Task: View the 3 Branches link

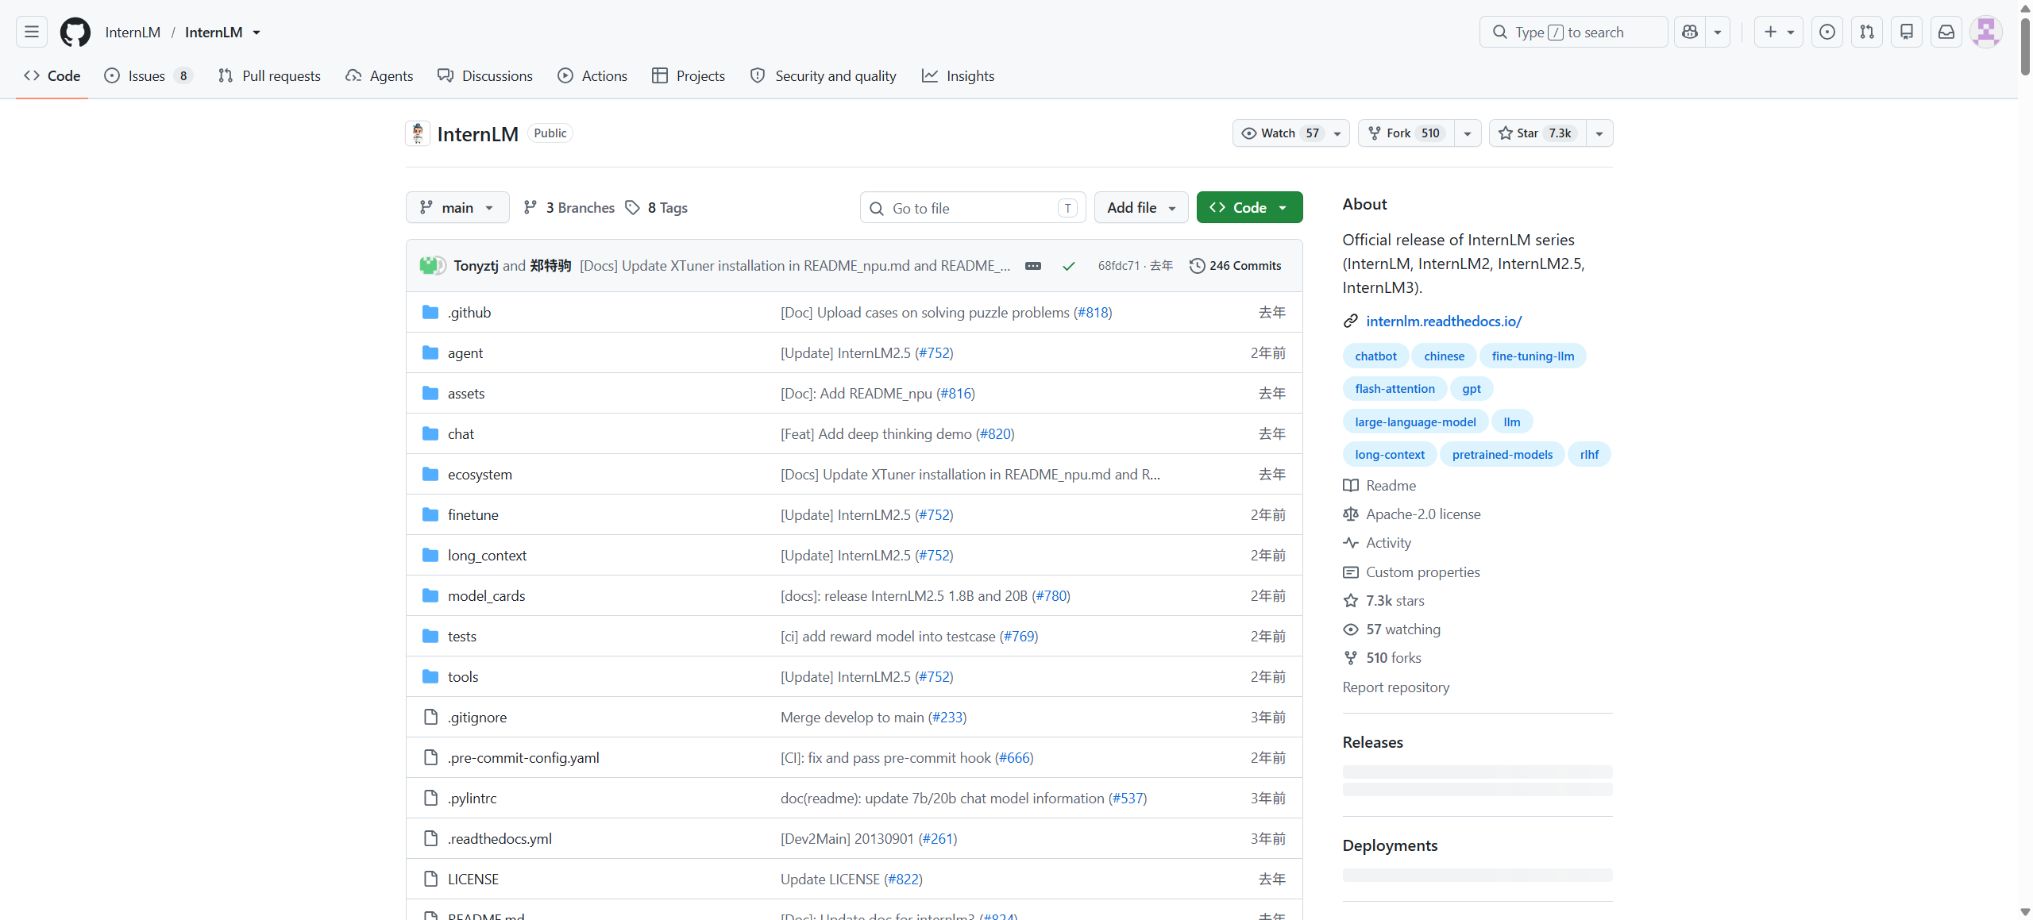Action: (x=569, y=208)
